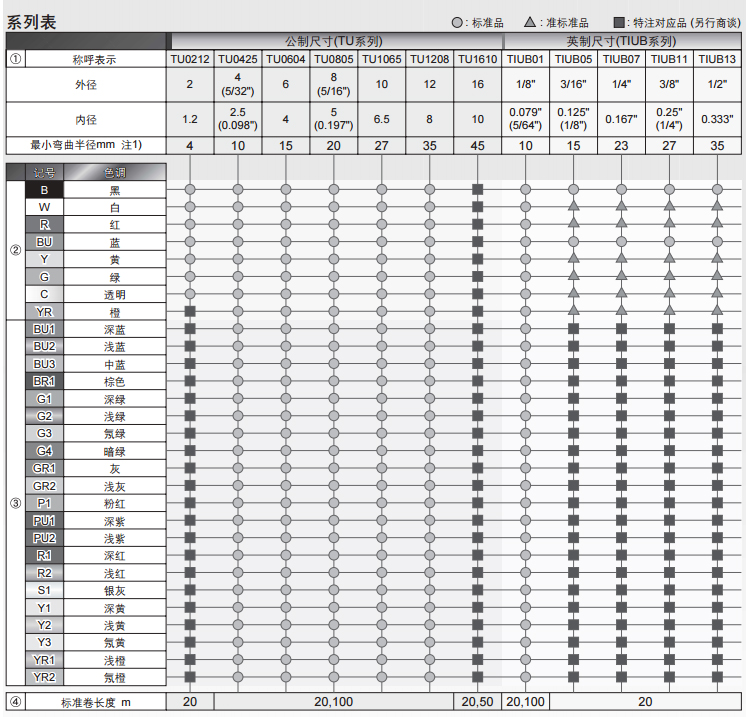Click the 20,50 roll length cell
This screenshot has height=717, width=750.
point(477,702)
